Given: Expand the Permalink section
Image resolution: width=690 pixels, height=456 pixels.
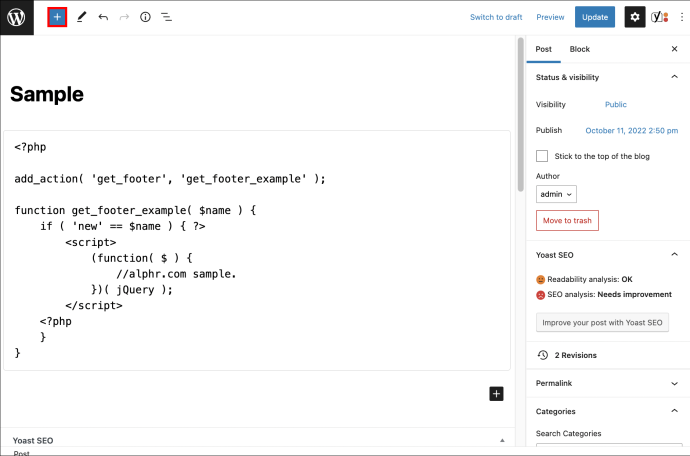Looking at the screenshot, I should [x=674, y=383].
